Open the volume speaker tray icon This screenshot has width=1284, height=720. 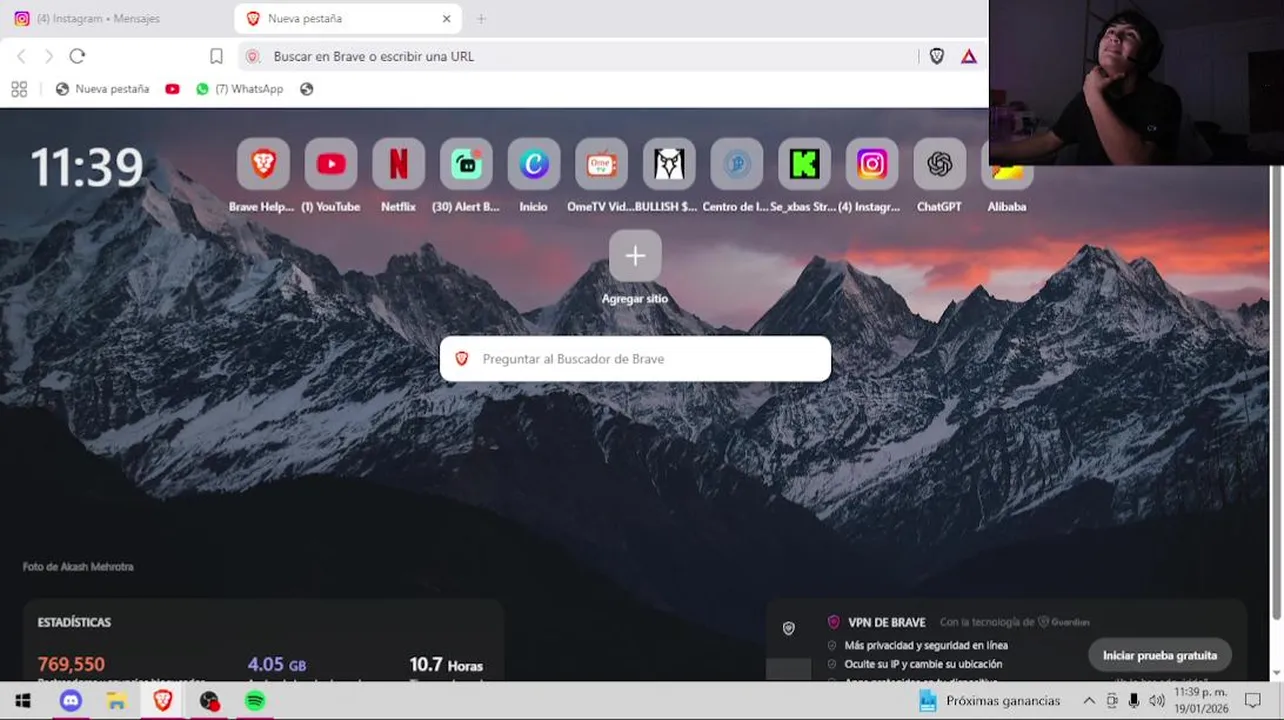point(1156,701)
